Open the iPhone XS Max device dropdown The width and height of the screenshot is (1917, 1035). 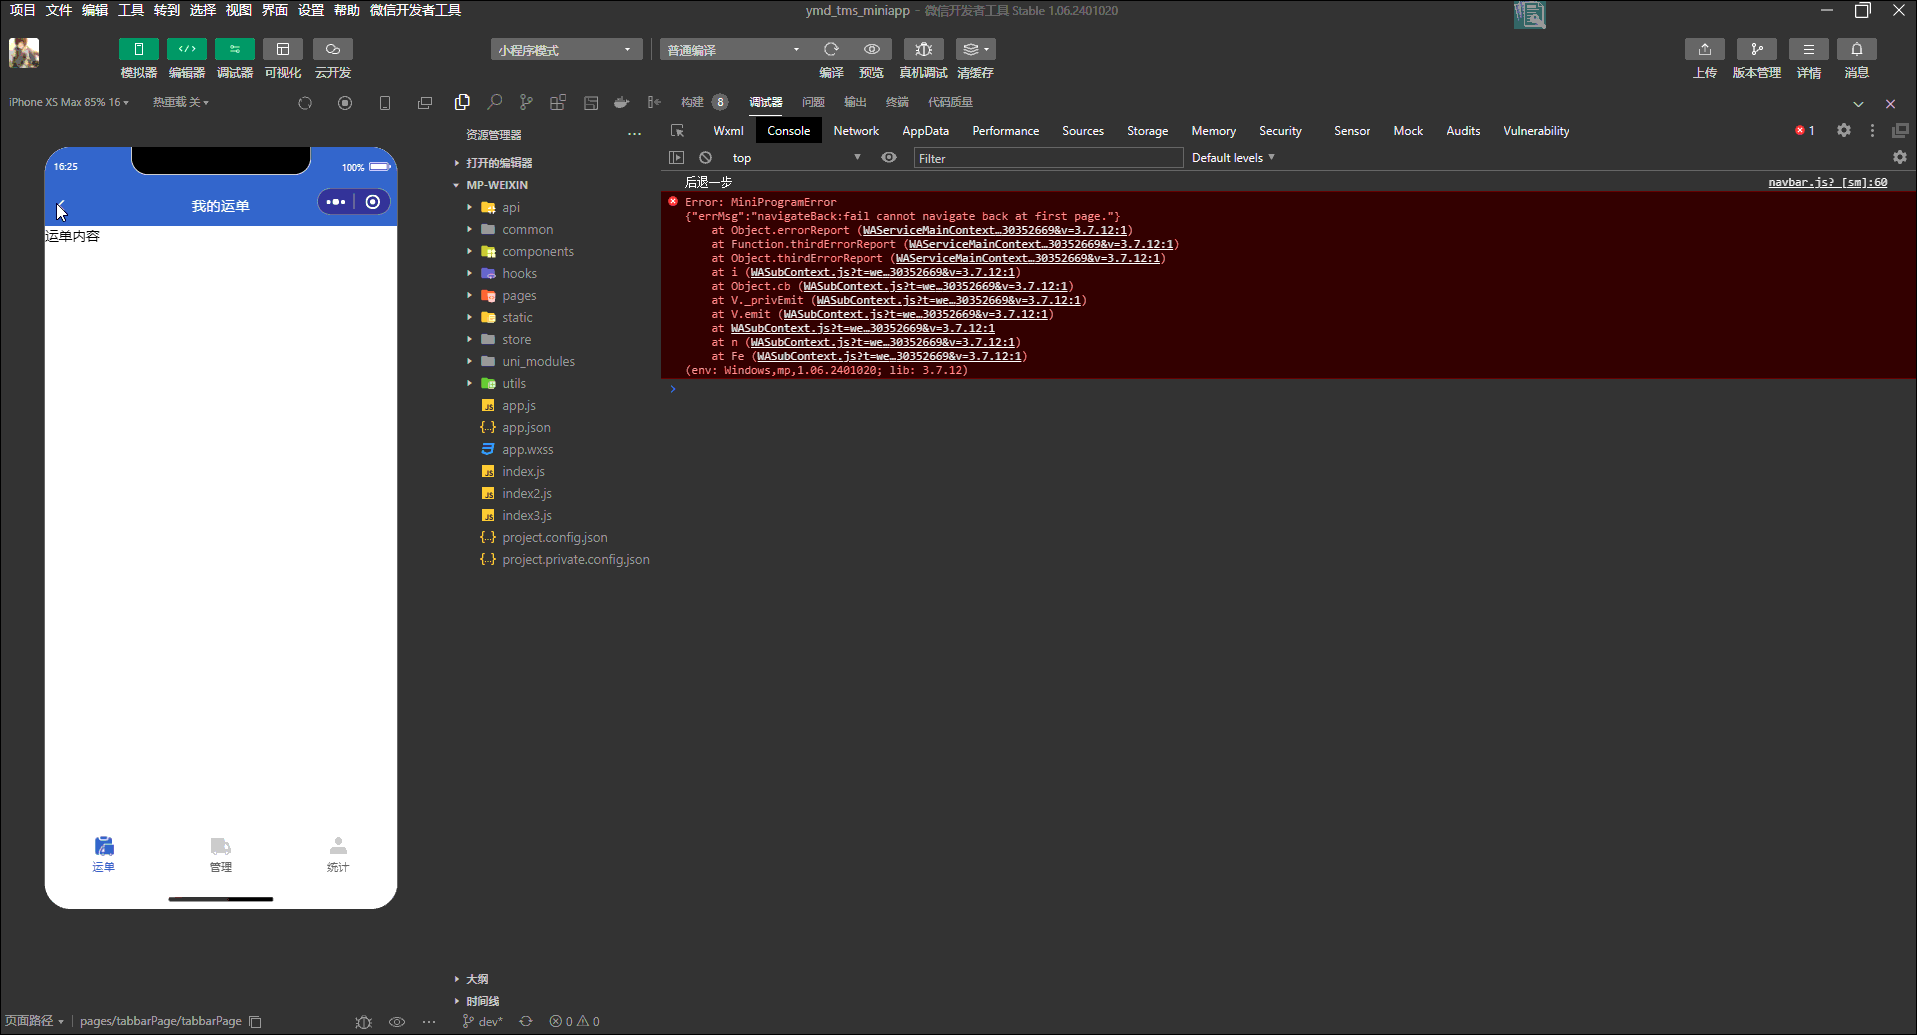click(x=69, y=102)
